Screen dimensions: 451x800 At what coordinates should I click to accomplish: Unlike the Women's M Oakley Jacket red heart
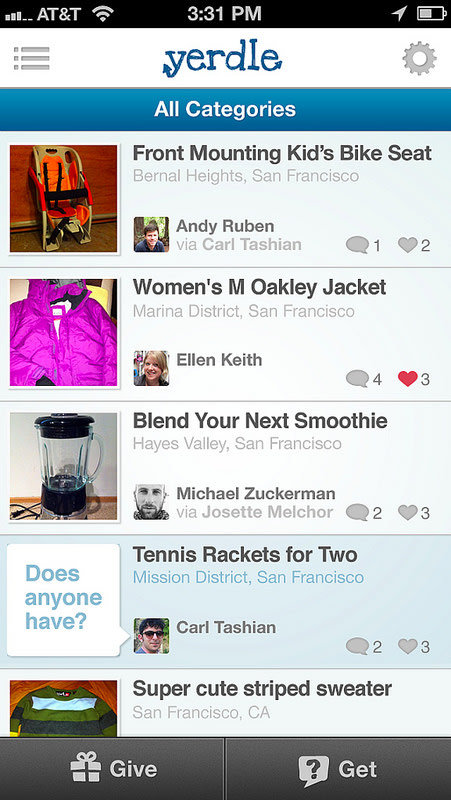pos(408,379)
